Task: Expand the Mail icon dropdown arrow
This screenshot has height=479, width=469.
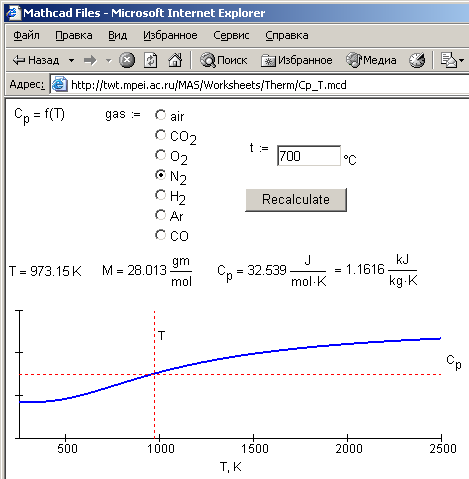Action: tap(461, 61)
